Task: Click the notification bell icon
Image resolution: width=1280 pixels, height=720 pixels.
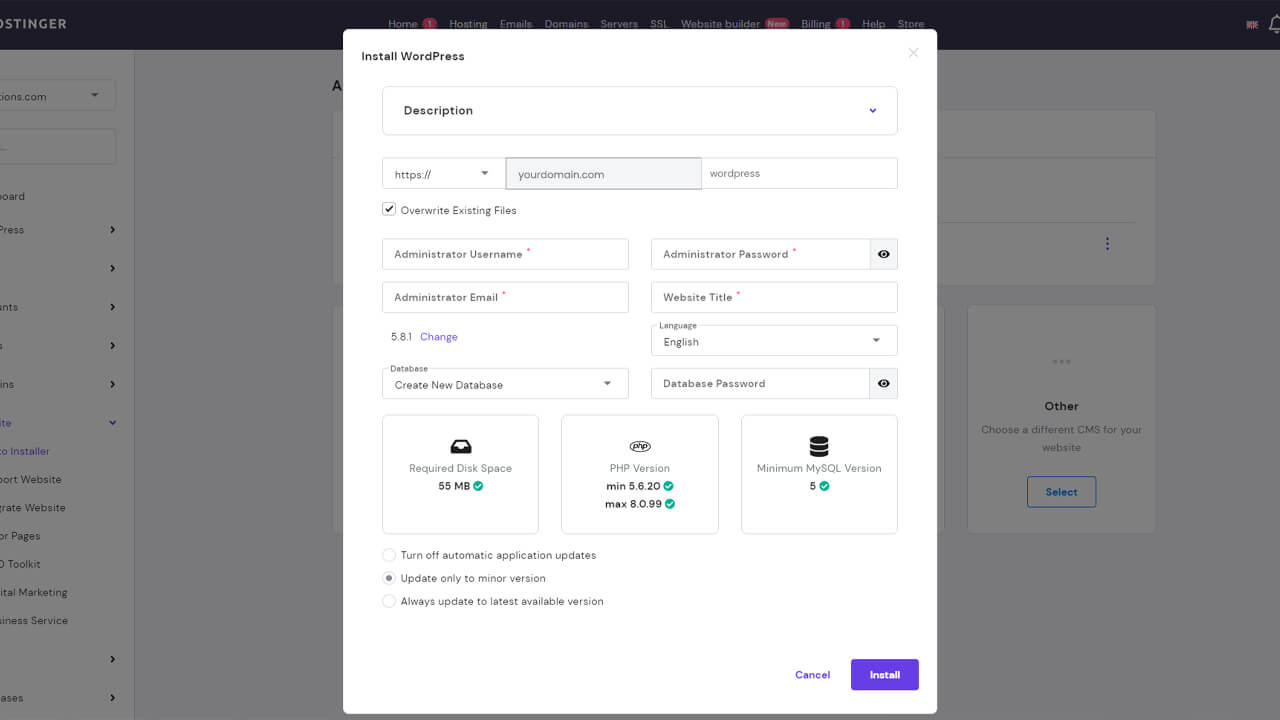Action: [x=1273, y=24]
